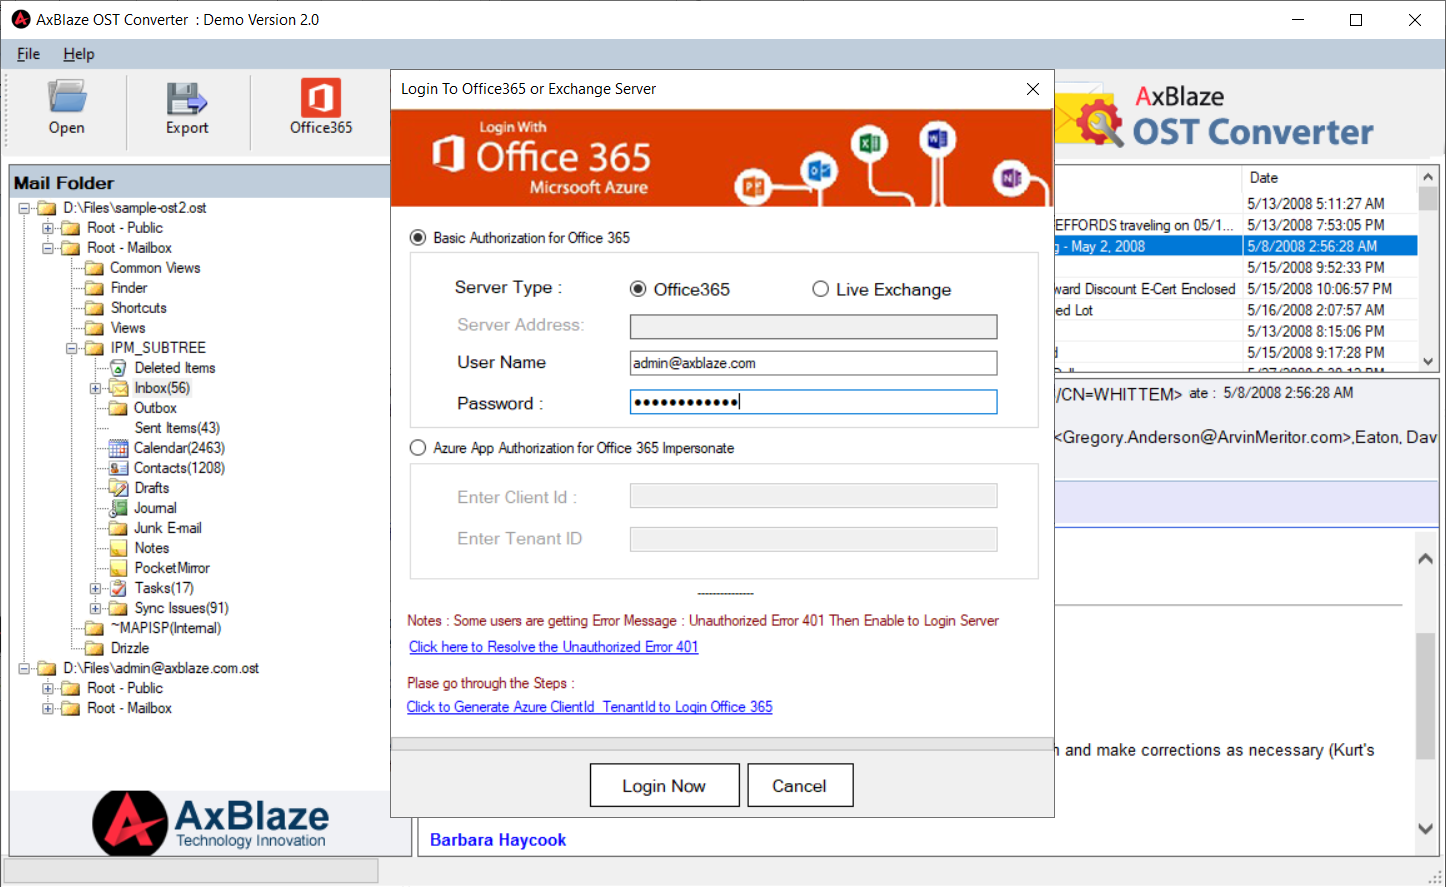
Task: Click the Password input field
Action: pyautogui.click(x=813, y=402)
